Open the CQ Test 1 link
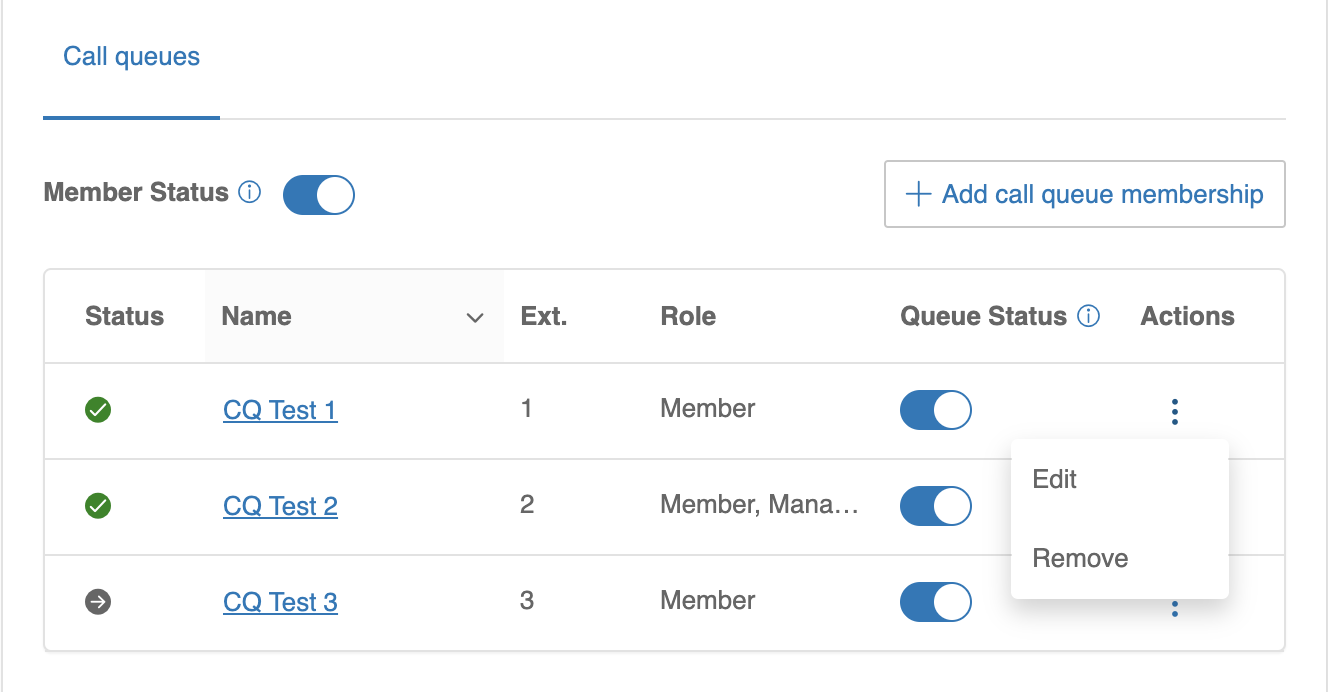The image size is (1328, 692). click(x=280, y=410)
